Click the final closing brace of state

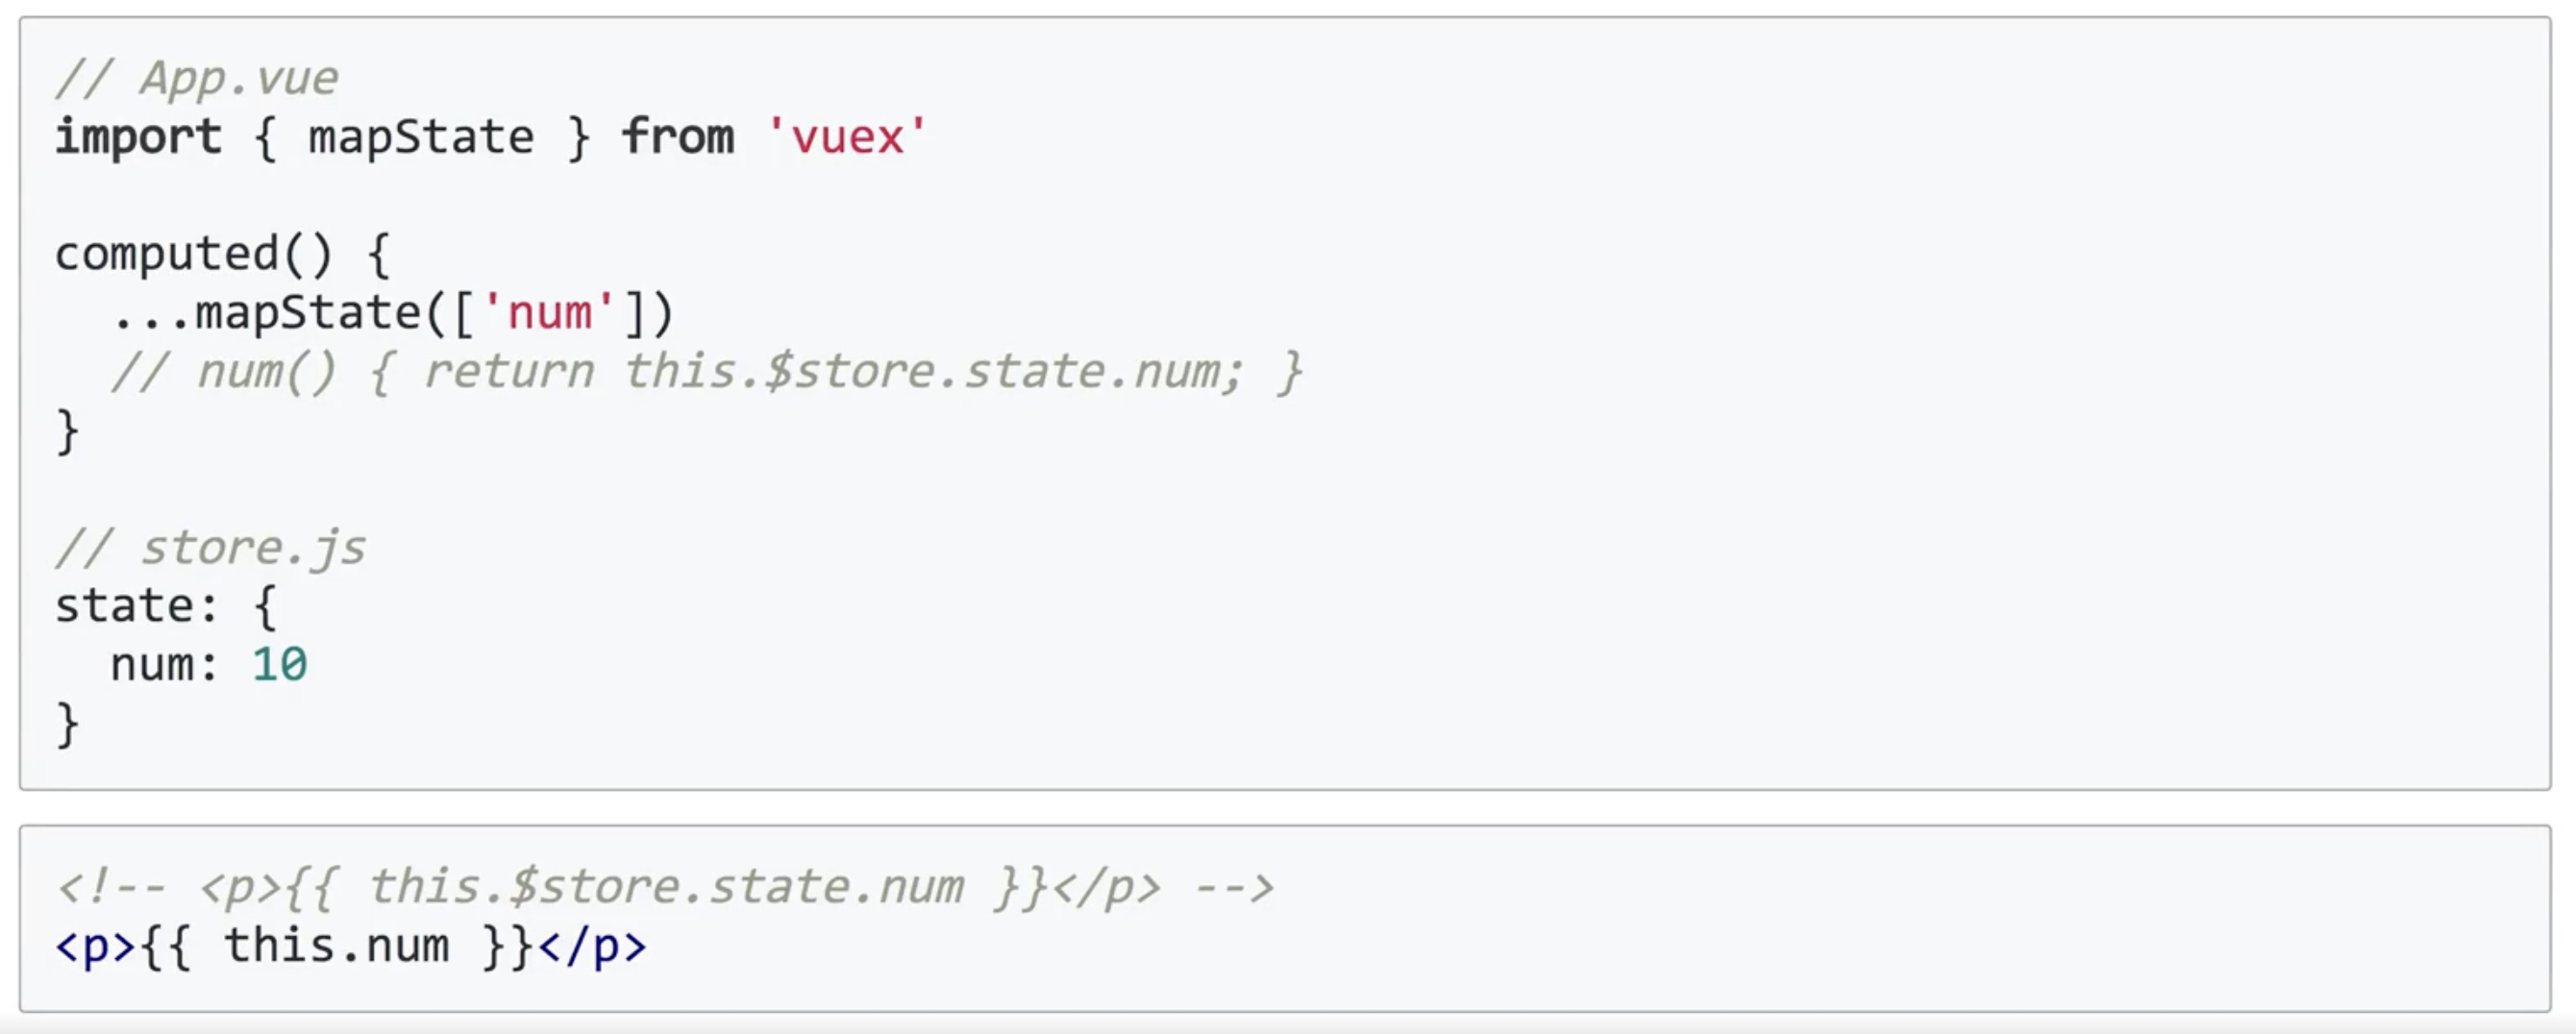tap(67, 724)
